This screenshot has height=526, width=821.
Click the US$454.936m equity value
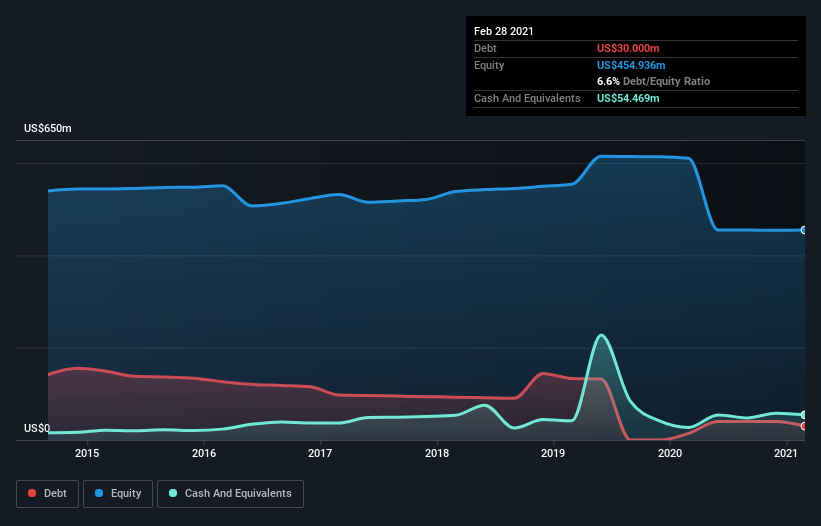(631, 65)
